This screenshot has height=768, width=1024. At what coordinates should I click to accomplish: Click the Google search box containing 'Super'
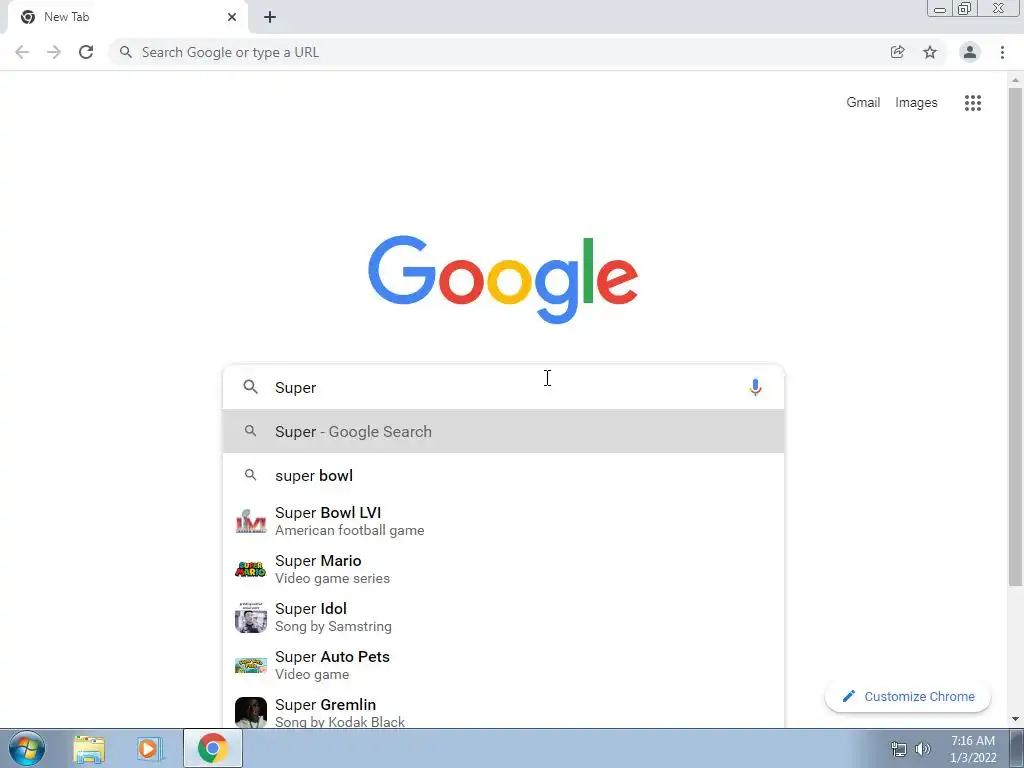[x=503, y=387]
